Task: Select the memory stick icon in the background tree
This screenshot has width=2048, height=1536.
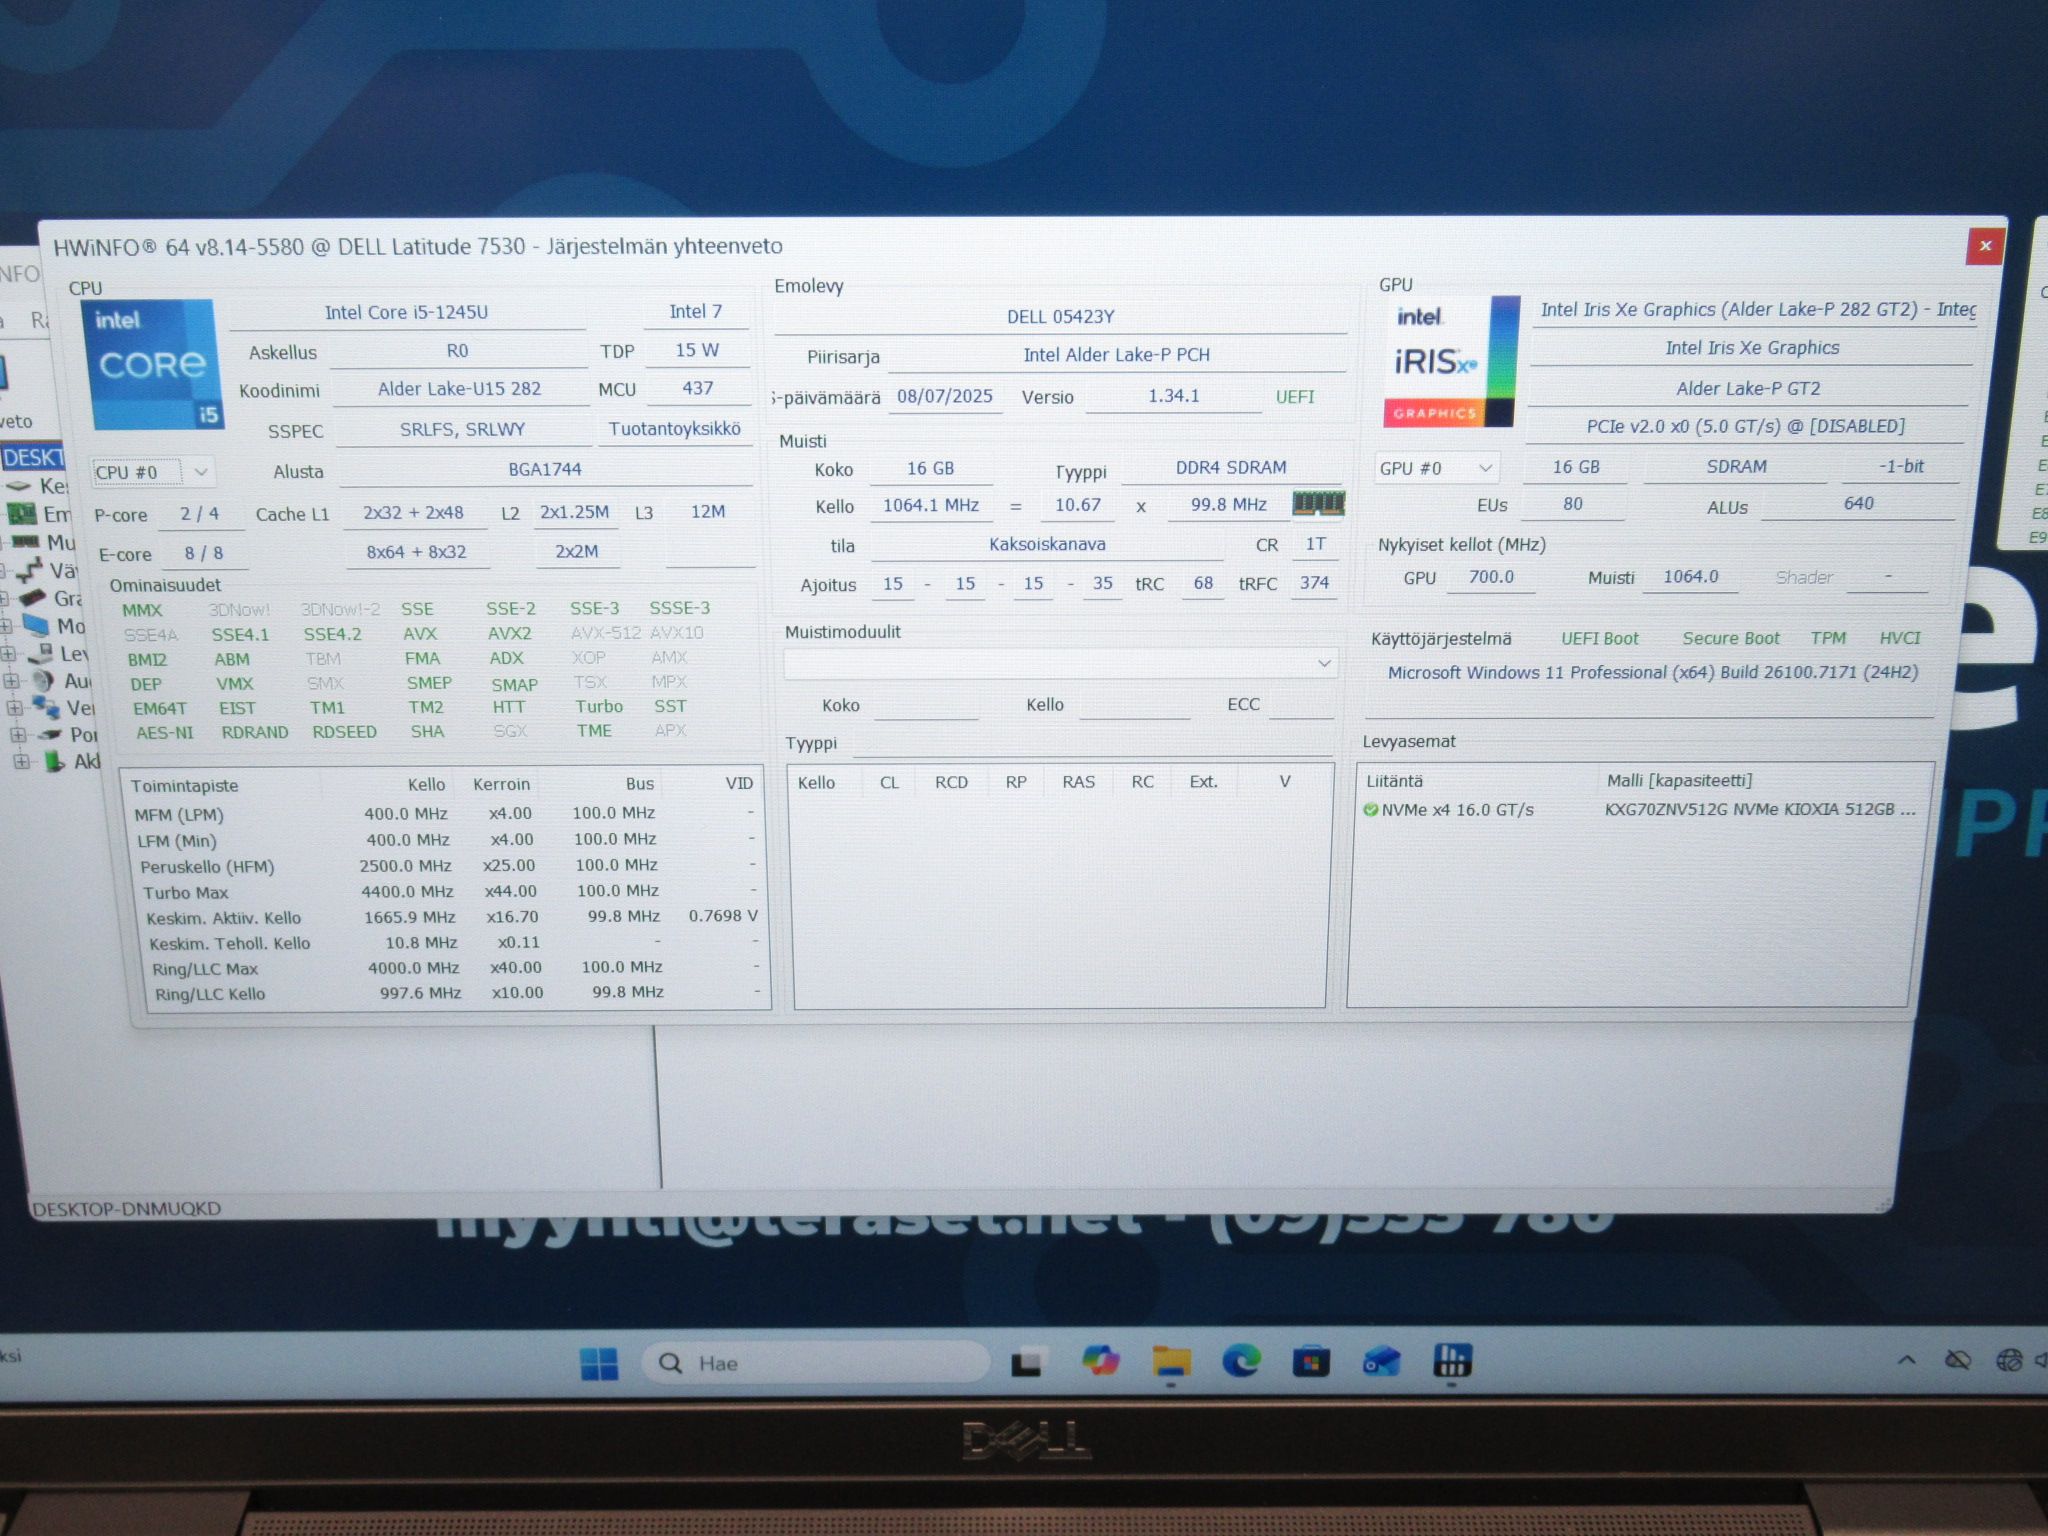Action: pyautogui.click(x=24, y=542)
